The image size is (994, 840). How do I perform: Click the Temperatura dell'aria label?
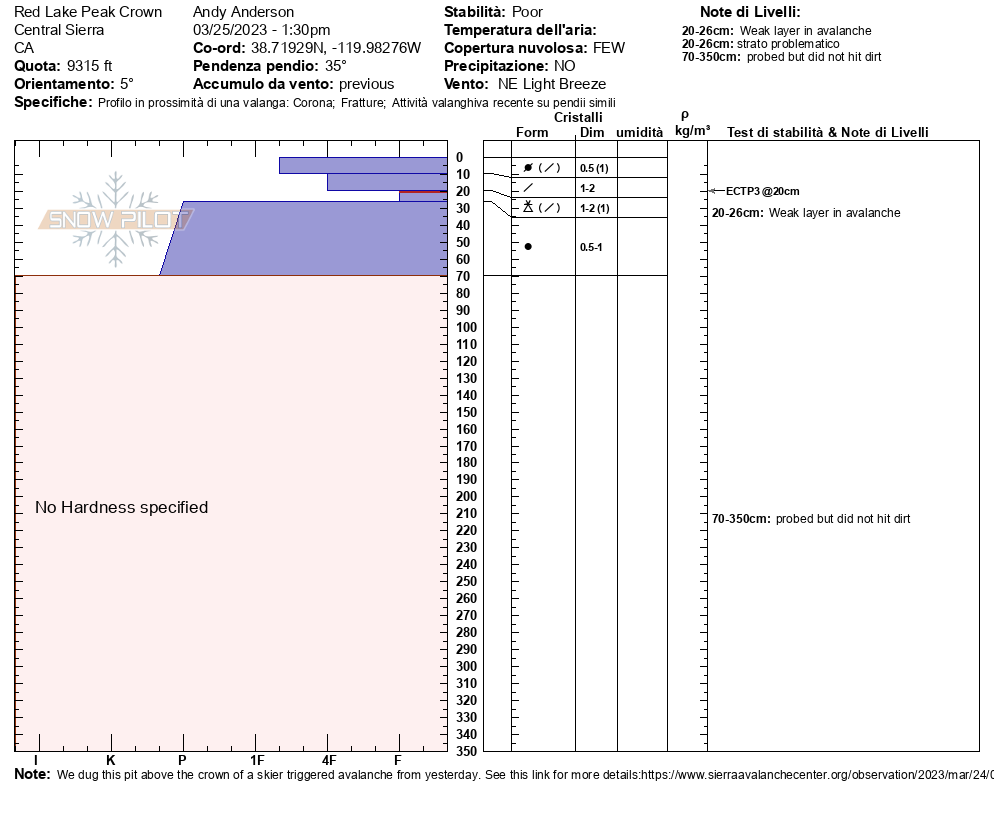click(520, 30)
